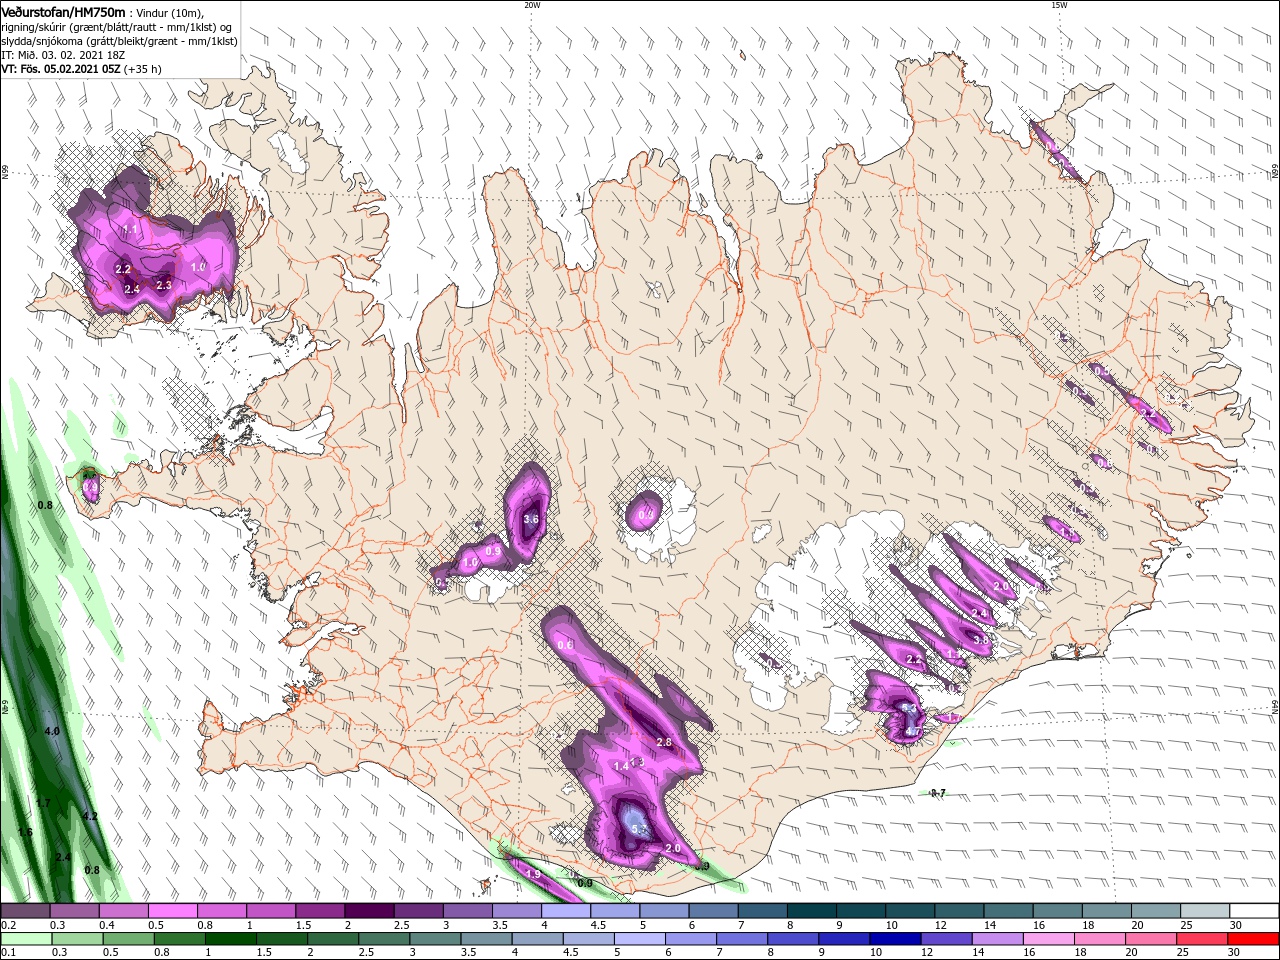Pick the darkest purple swatch labeled 2 in the snow legend
Image resolution: width=1280 pixels, height=960 pixels.
(368, 911)
